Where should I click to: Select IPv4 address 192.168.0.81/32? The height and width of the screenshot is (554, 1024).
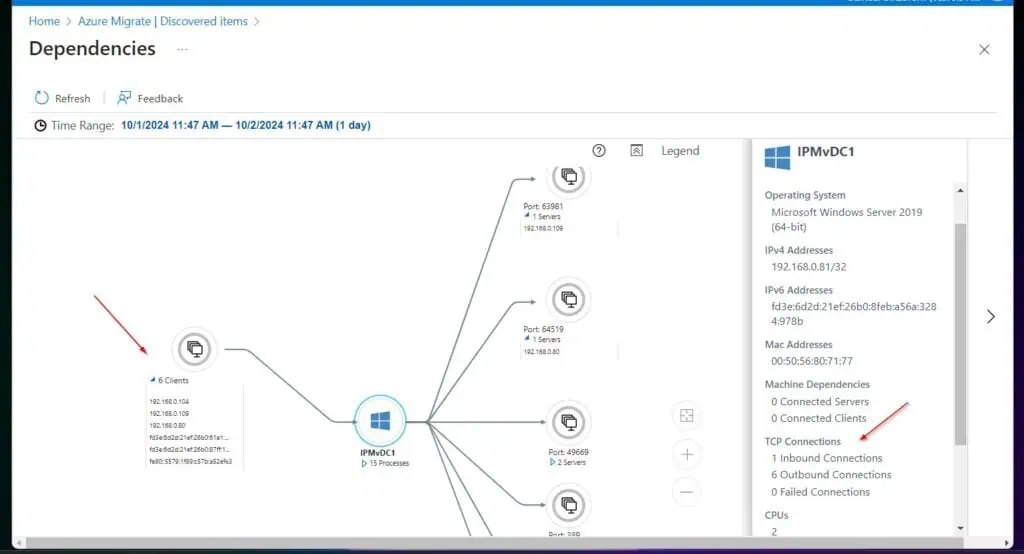[x=808, y=267]
